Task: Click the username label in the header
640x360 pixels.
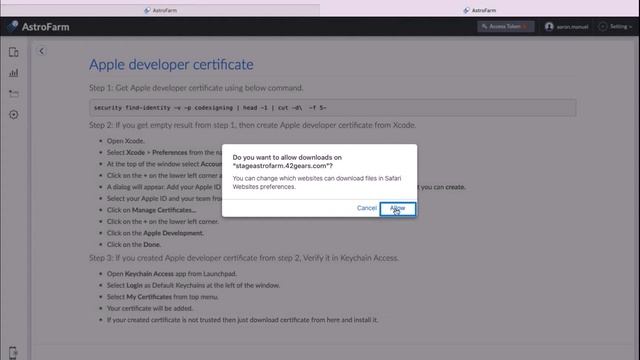Action: pos(572,27)
